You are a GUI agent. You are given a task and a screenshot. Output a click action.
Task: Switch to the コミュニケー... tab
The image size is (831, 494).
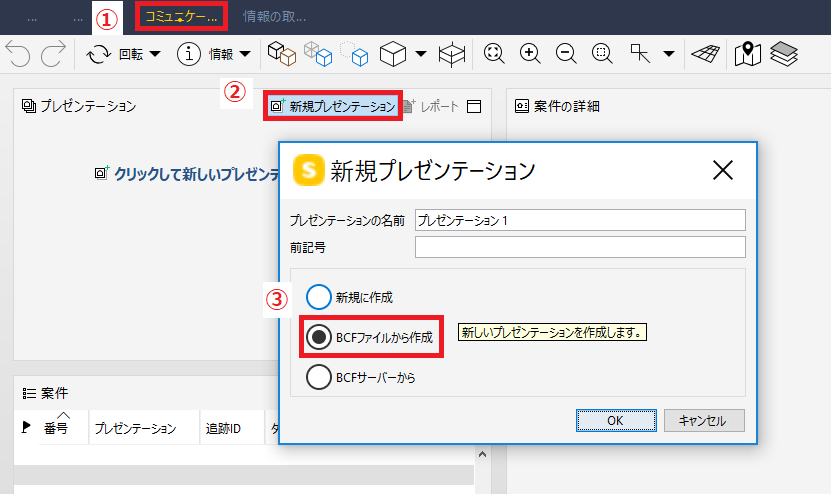(181, 16)
